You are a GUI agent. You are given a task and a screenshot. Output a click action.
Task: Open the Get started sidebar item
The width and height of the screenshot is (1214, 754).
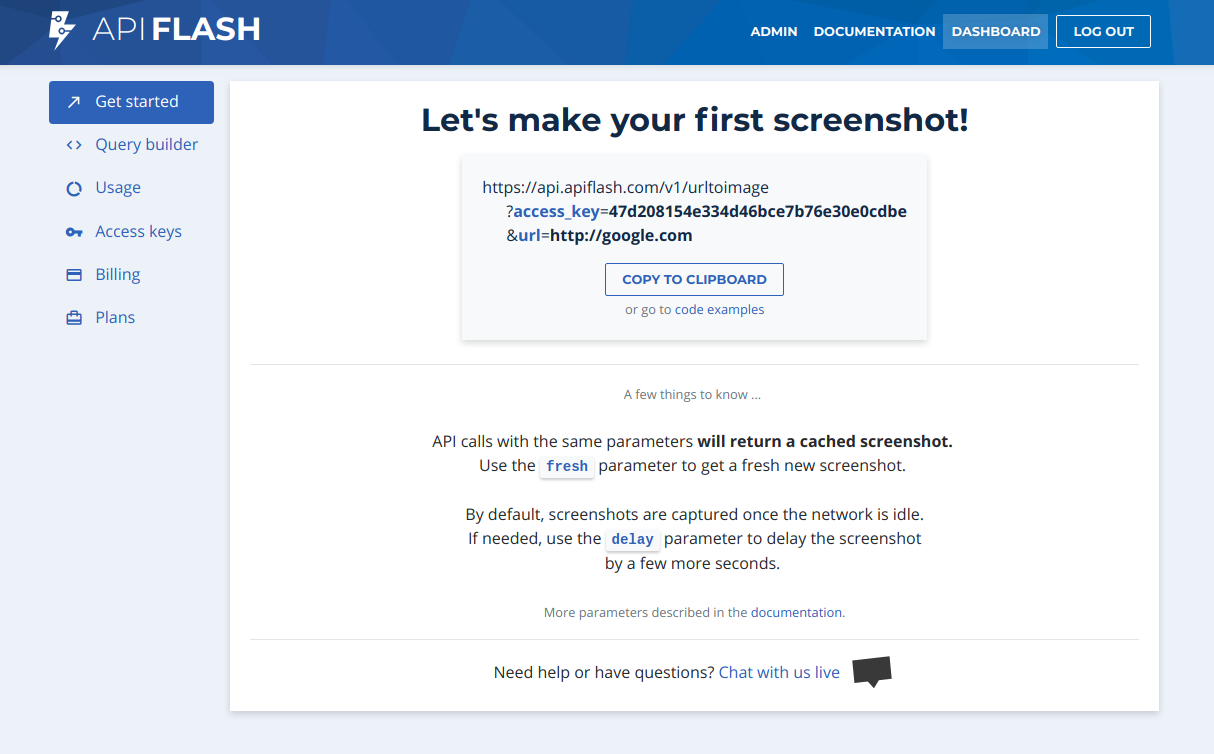[x=131, y=102]
